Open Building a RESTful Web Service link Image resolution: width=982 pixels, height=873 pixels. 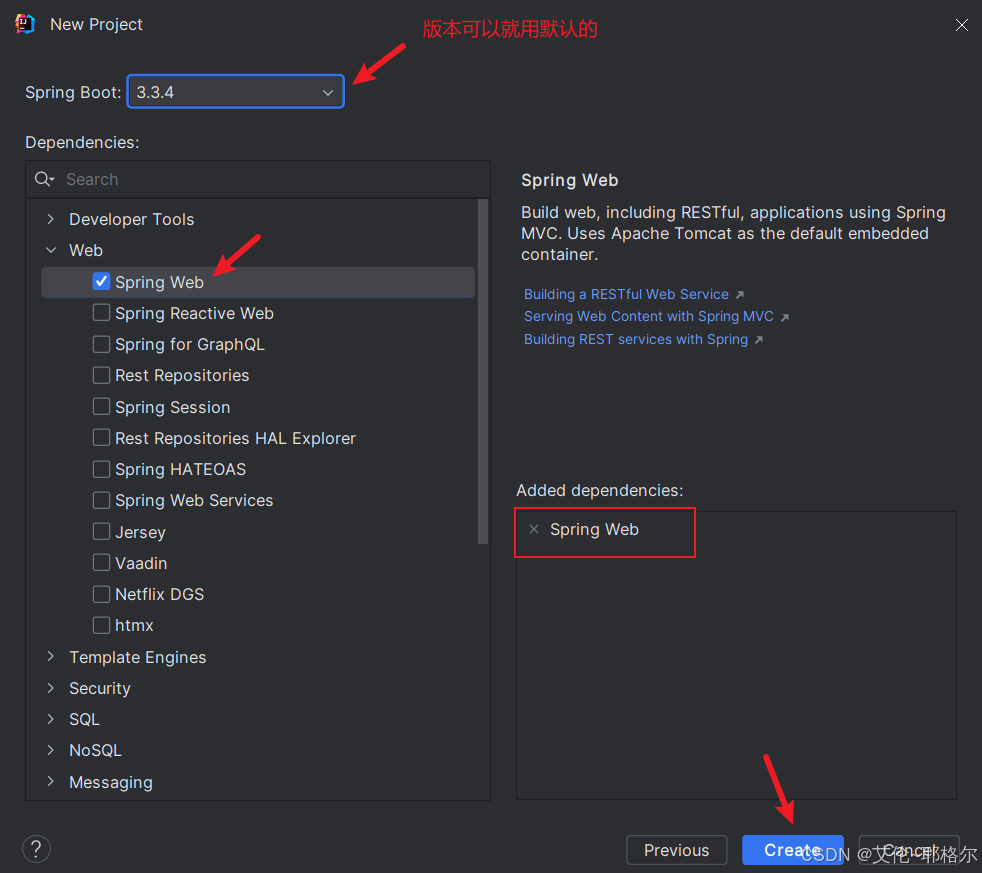626,294
